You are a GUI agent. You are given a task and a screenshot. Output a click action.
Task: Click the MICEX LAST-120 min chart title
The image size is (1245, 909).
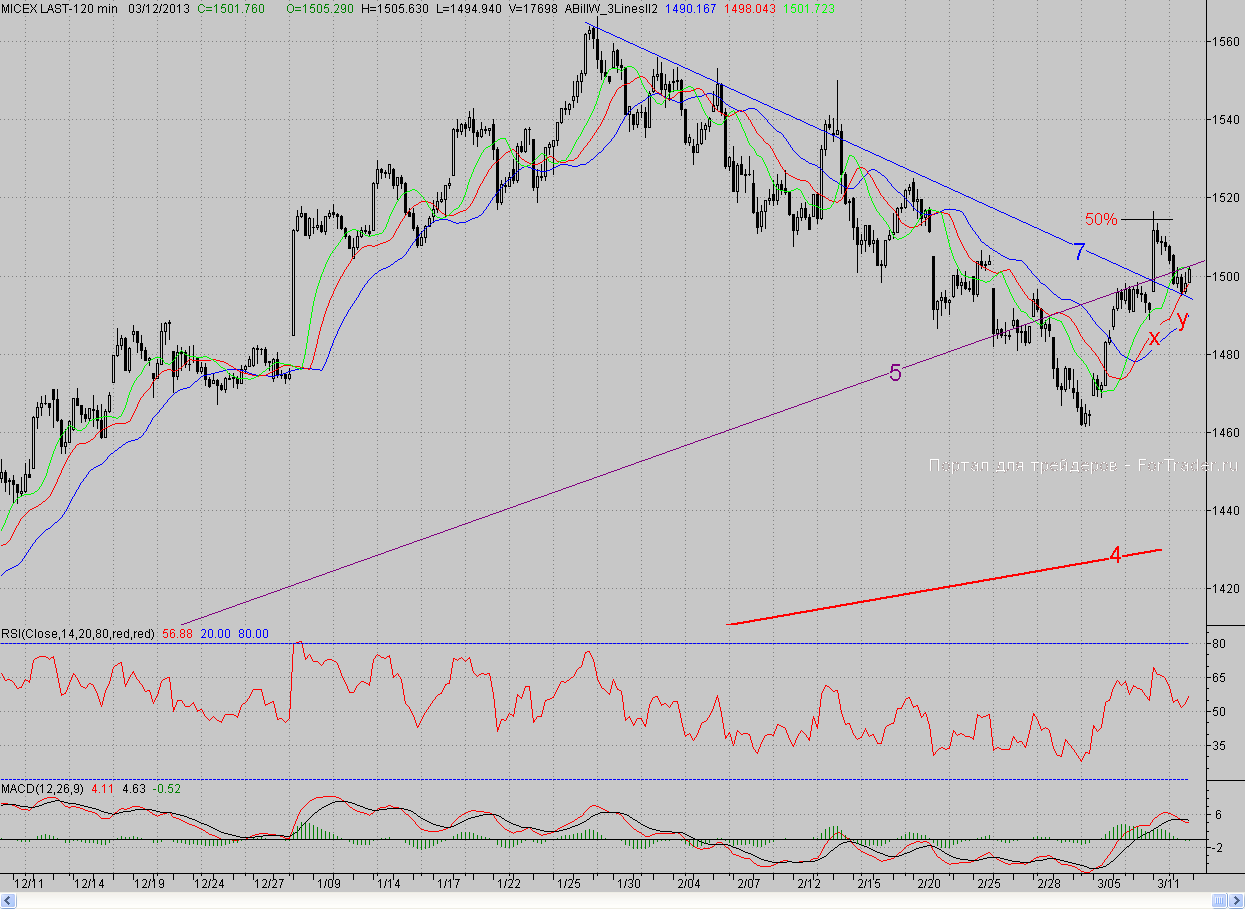coord(59,8)
